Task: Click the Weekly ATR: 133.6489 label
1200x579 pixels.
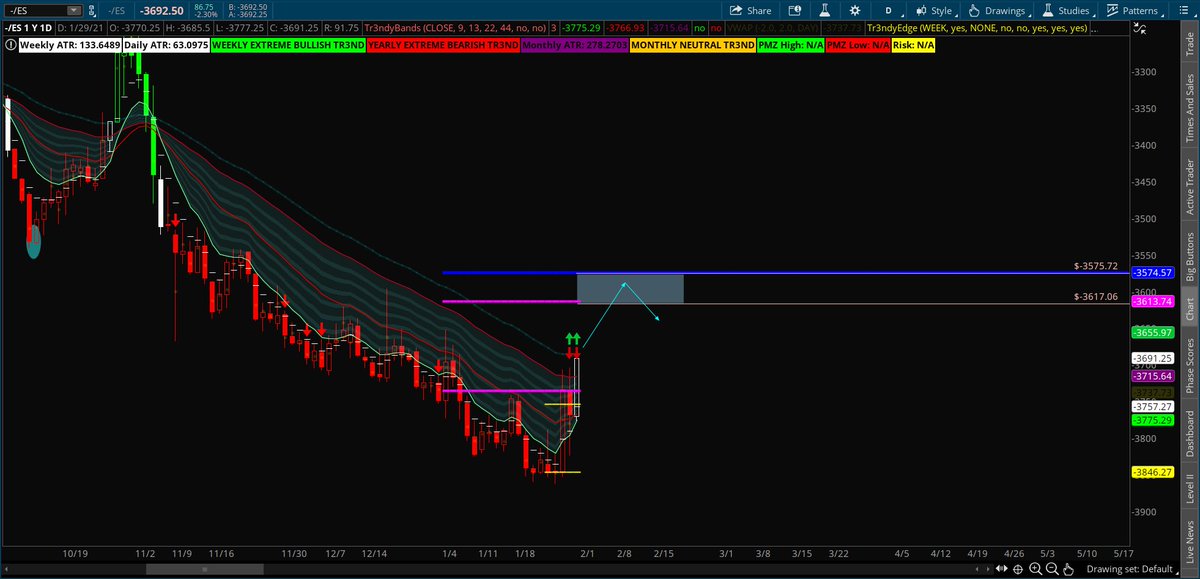Action: point(68,46)
